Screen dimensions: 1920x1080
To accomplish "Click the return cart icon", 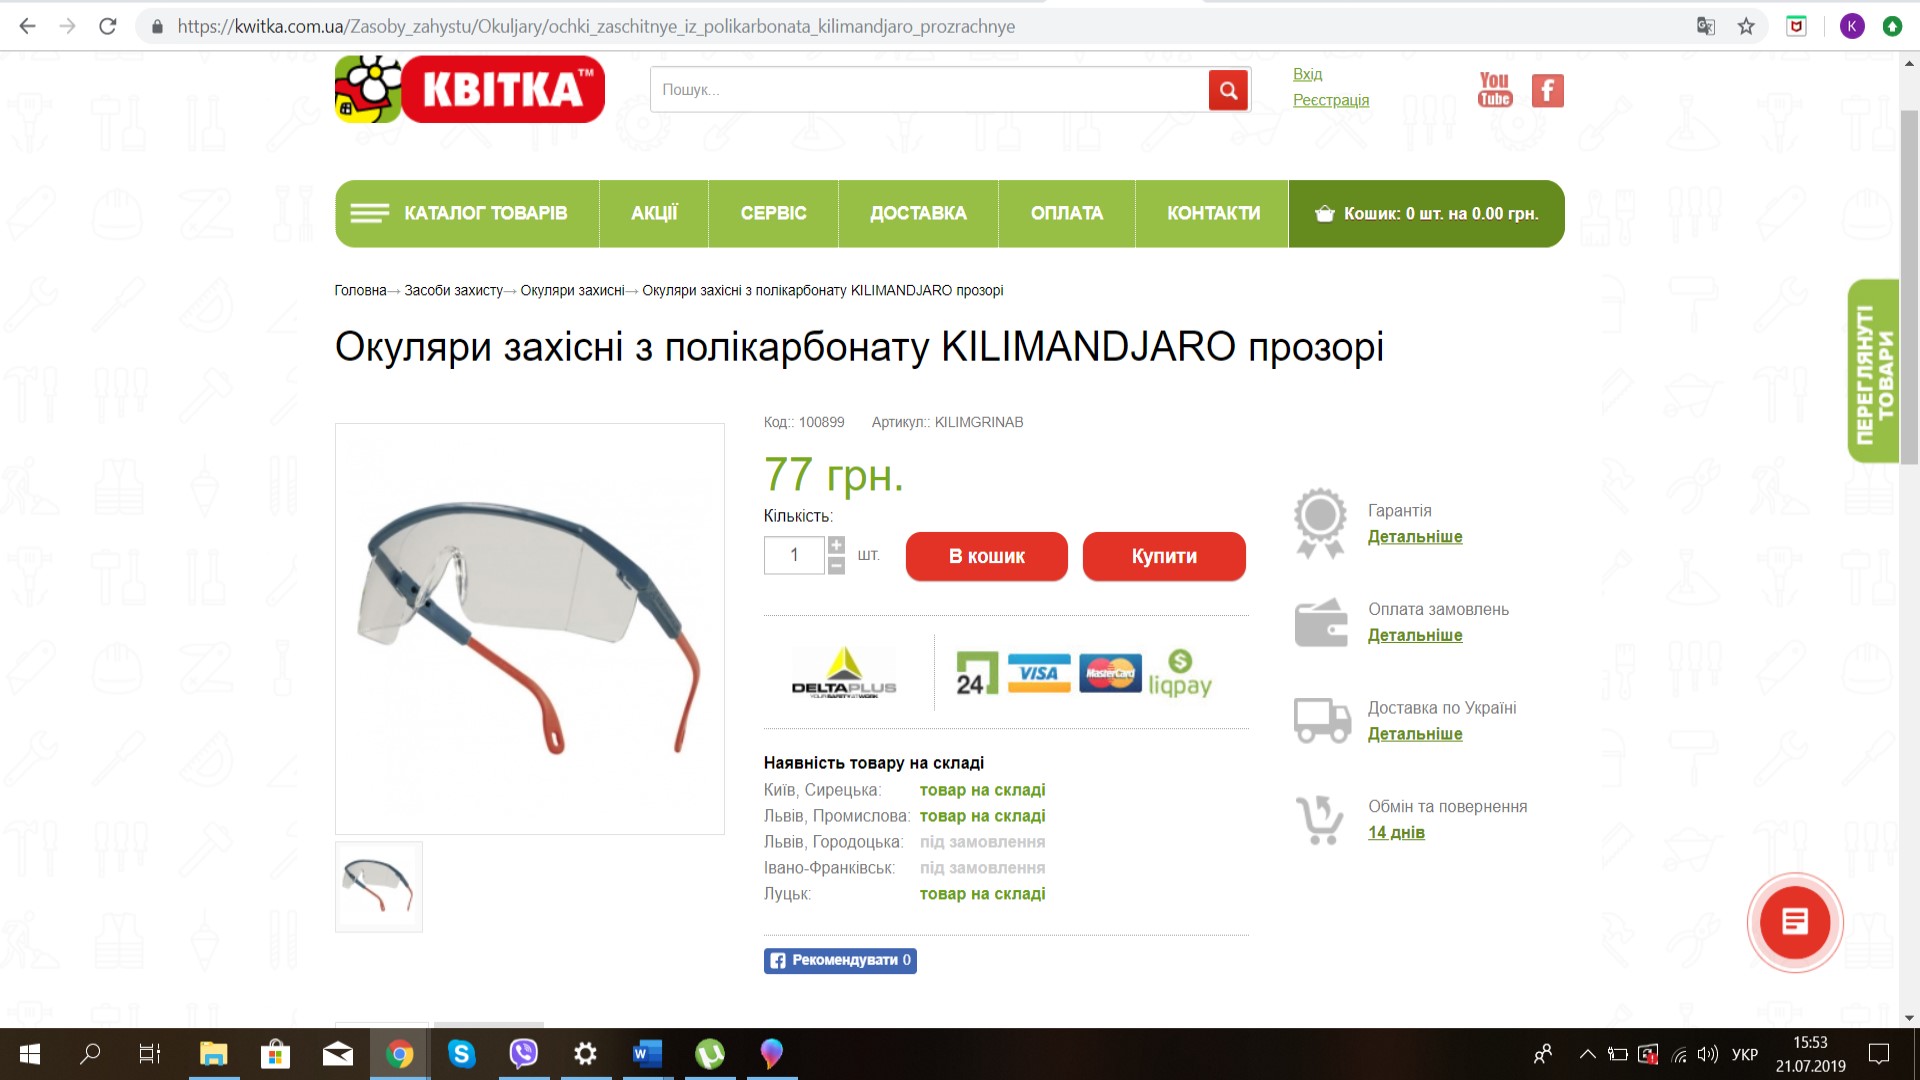I will (1320, 820).
